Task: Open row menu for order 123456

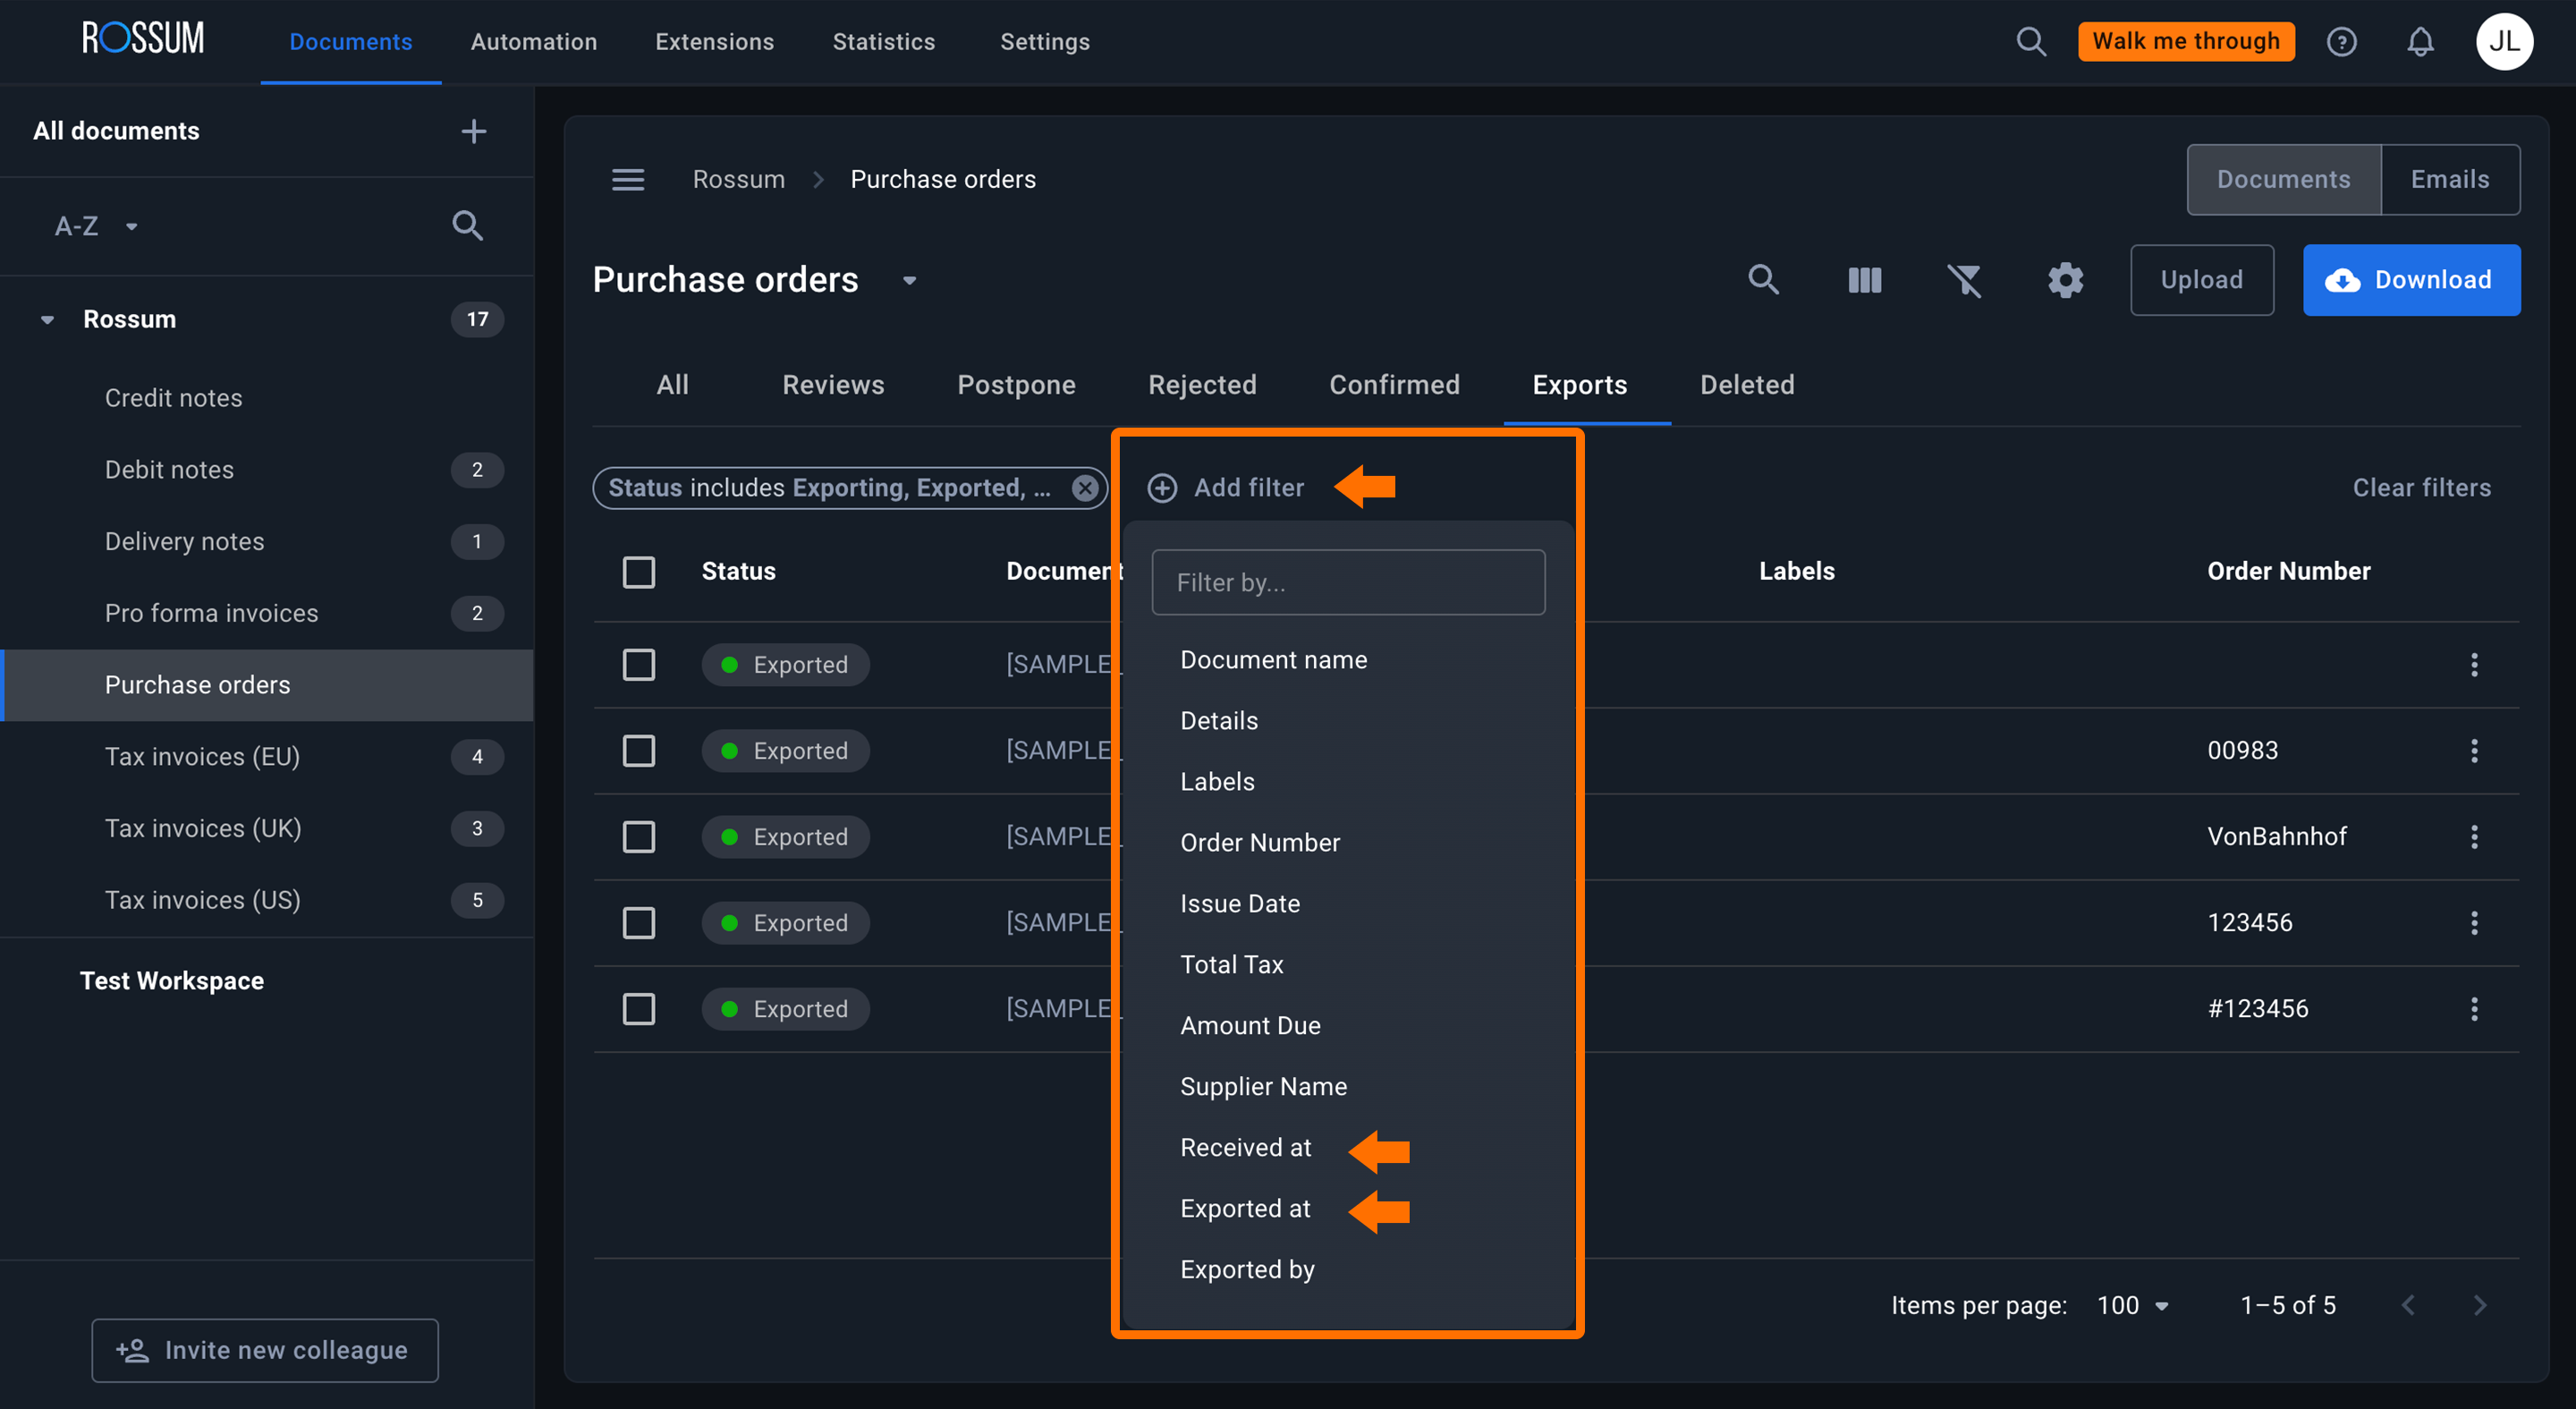Action: click(2474, 923)
